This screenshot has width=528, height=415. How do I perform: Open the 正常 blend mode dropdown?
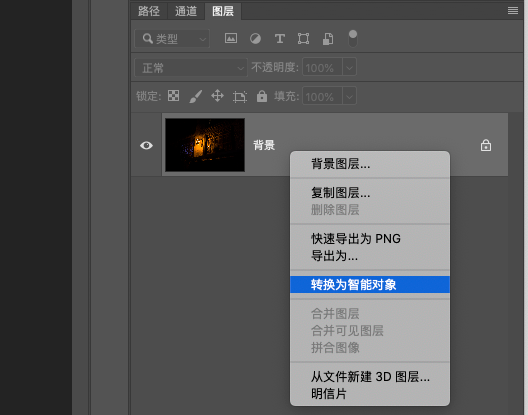pyautogui.click(x=191, y=68)
